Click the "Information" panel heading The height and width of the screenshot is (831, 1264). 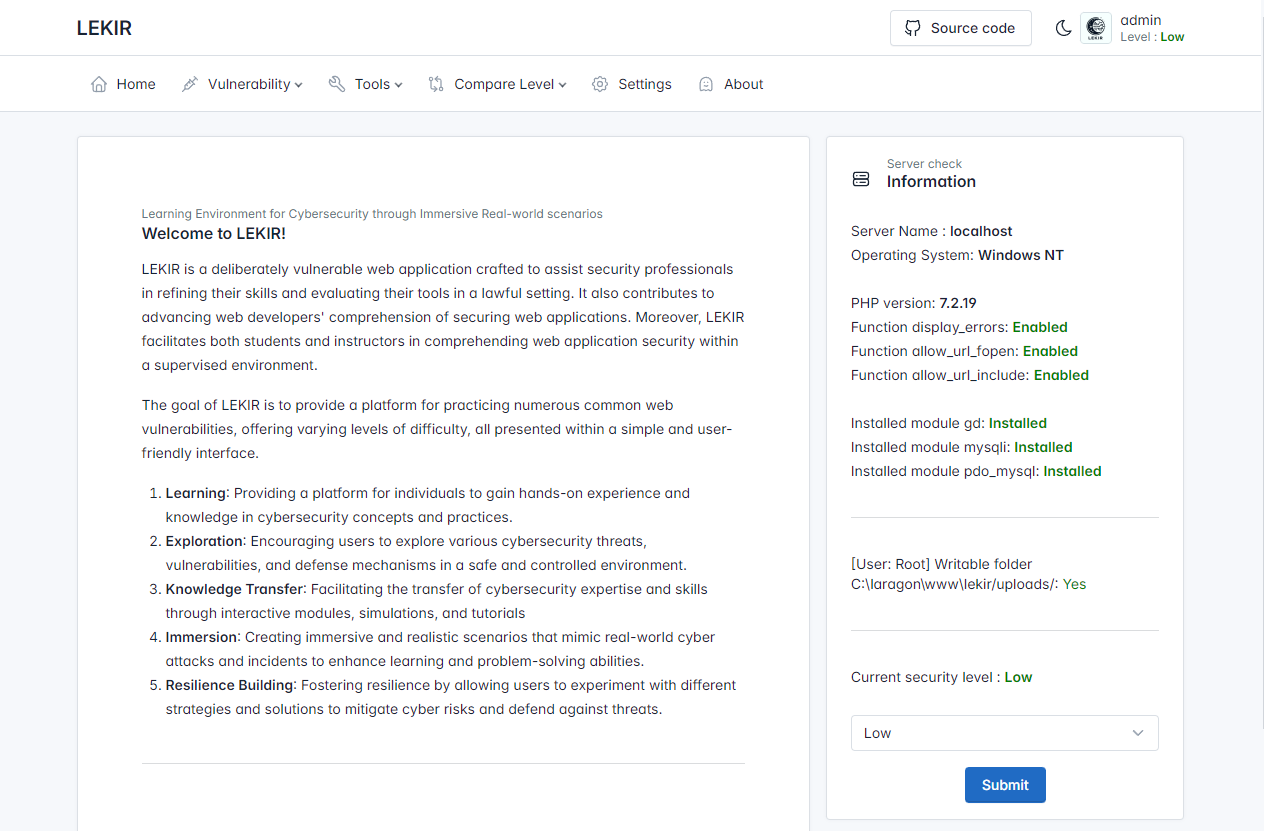pyautogui.click(x=931, y=181)
